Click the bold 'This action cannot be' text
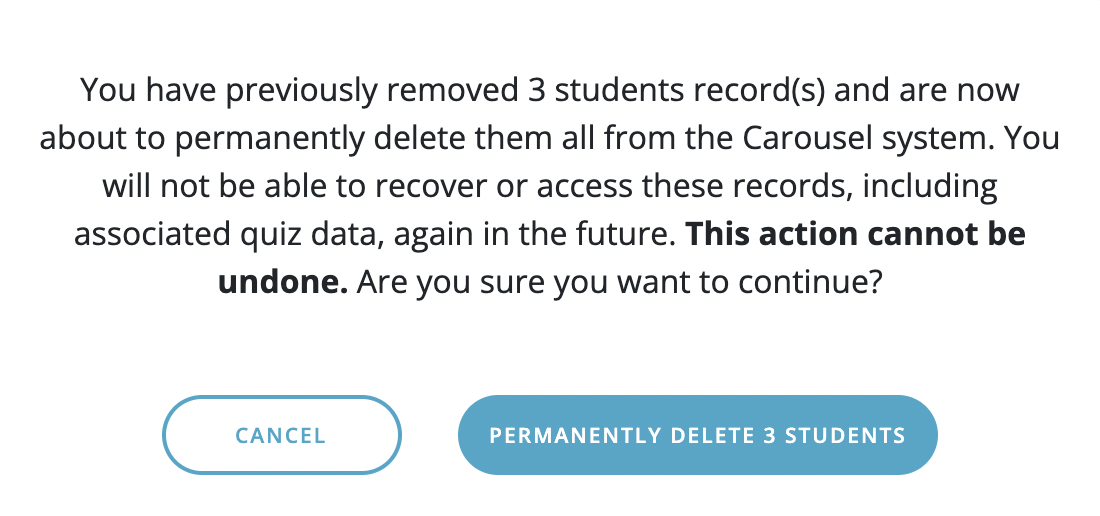1100x516 pixels. [855, 234]
